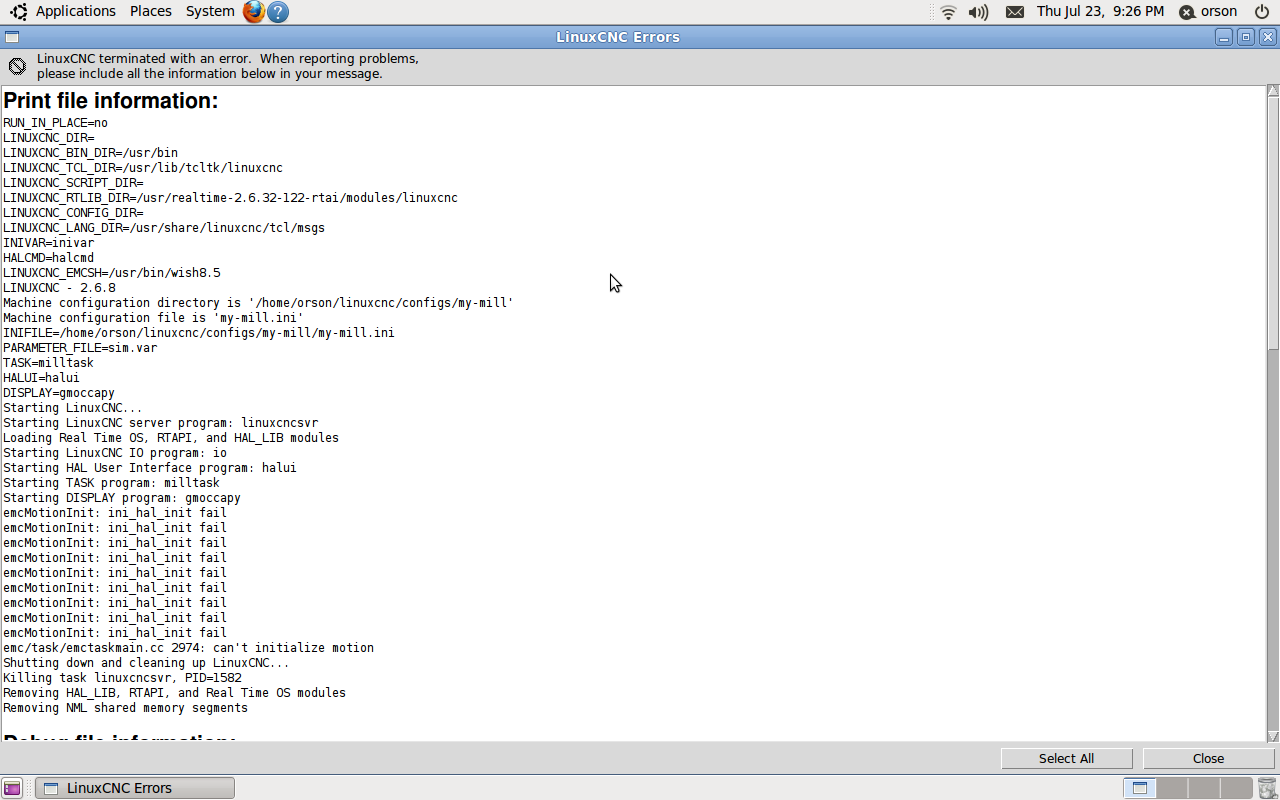Click the line 'RUN_IN_PLACE=no'
The width and height of the screenshot is (1280, 800).
tap(55, 123)
